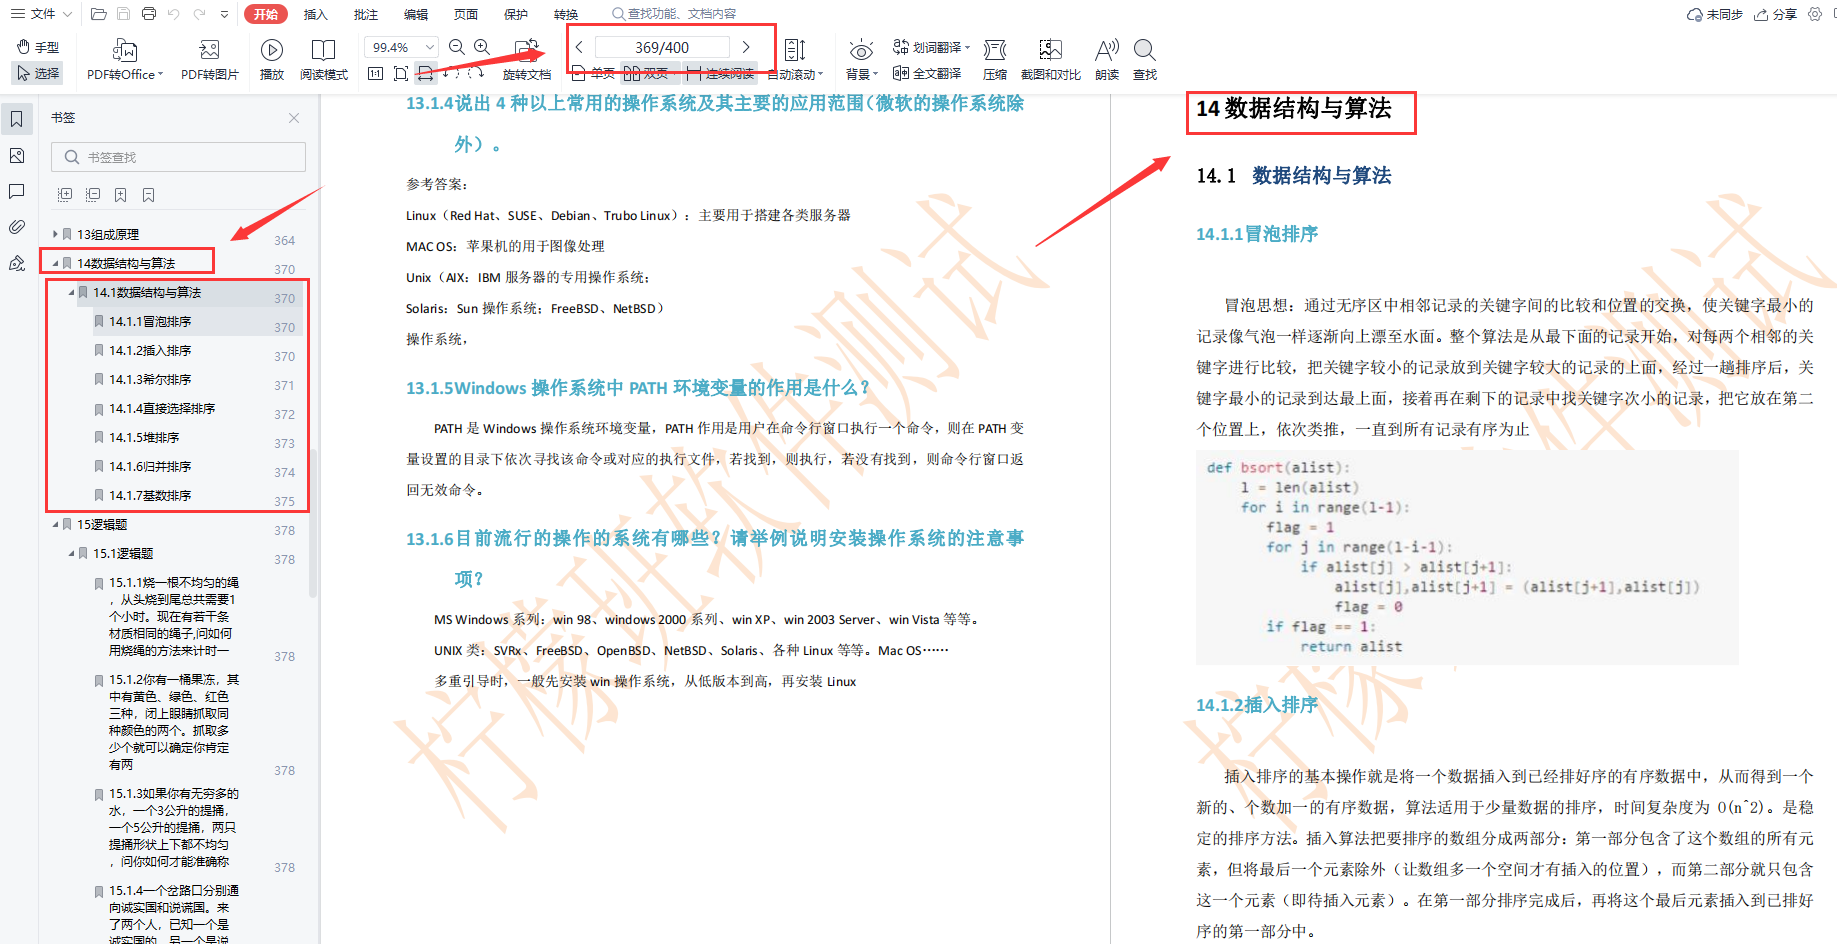This screenshot has height=944, width=1837.
Task: Activate the Select (选择) tool
Action: (38, 73)
